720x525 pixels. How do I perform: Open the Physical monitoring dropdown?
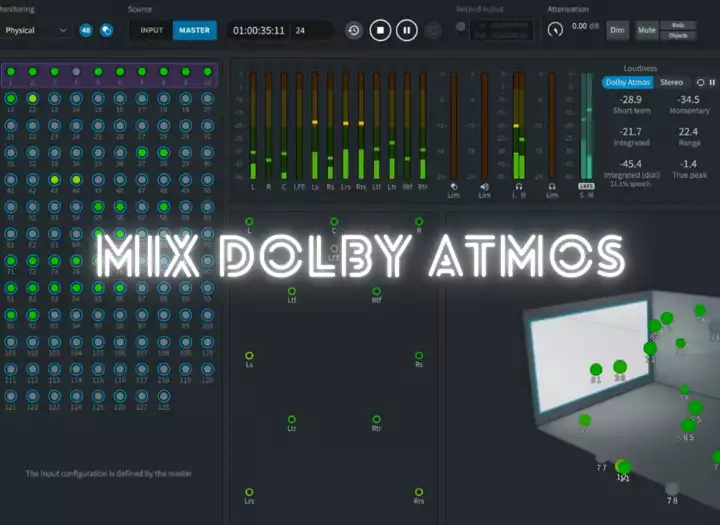pos(34,30)
